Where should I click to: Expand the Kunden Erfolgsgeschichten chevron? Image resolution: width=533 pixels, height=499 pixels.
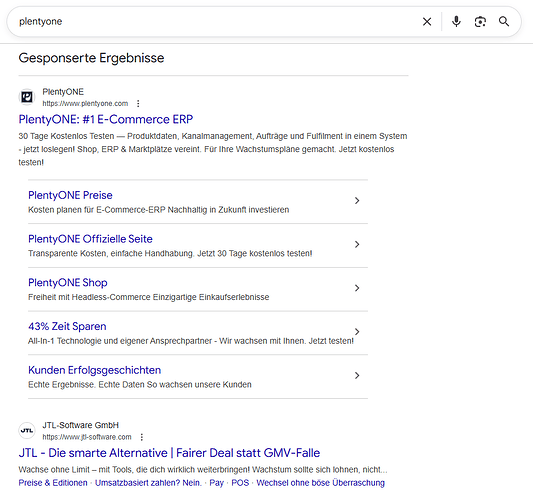(357, 375)
